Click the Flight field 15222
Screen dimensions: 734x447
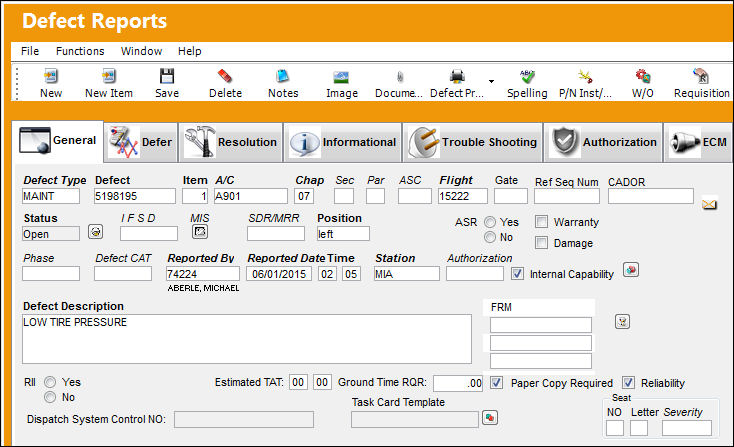462,196
